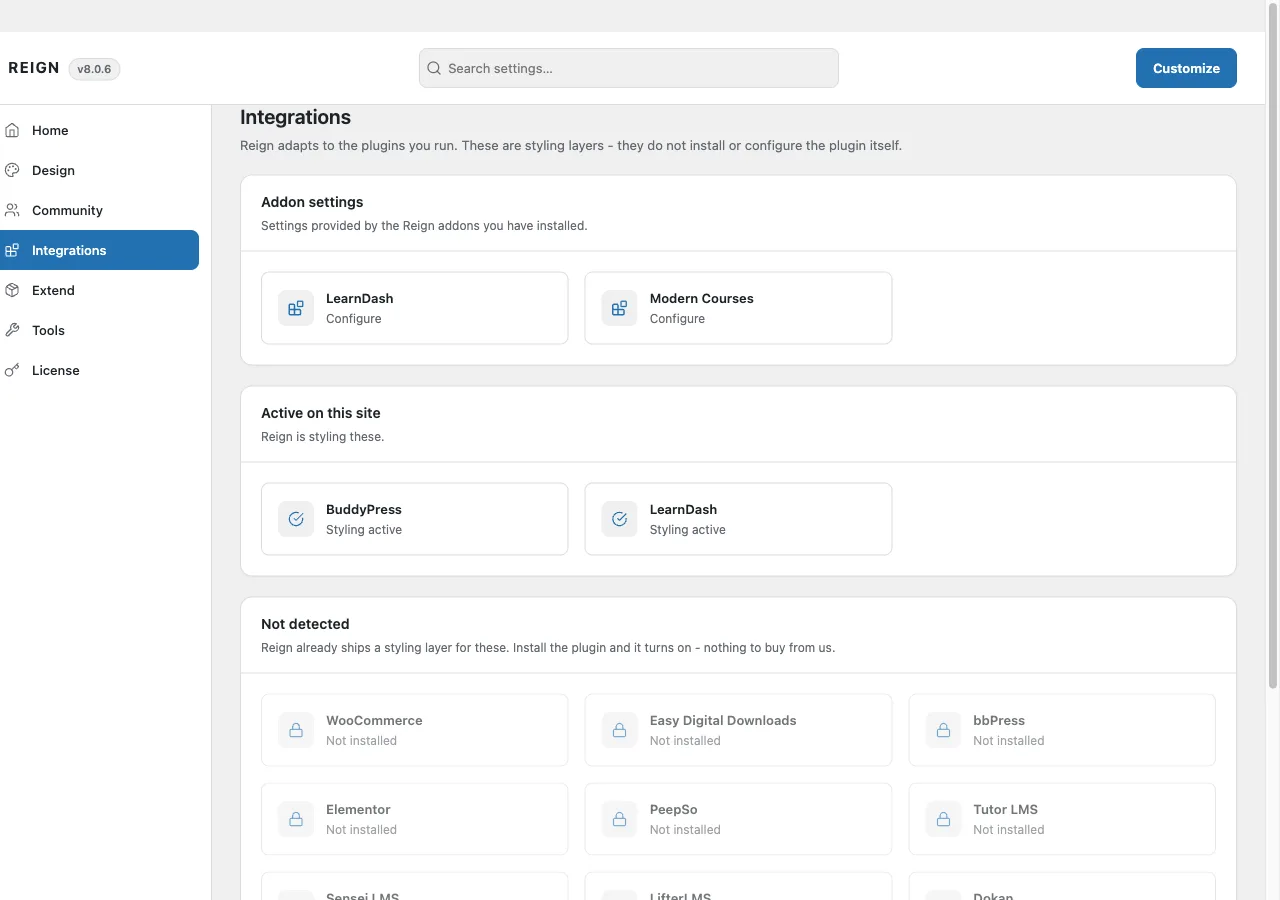1280x900 pixels.
Task: Click the PeepSo card title
Action: [674, 809]
